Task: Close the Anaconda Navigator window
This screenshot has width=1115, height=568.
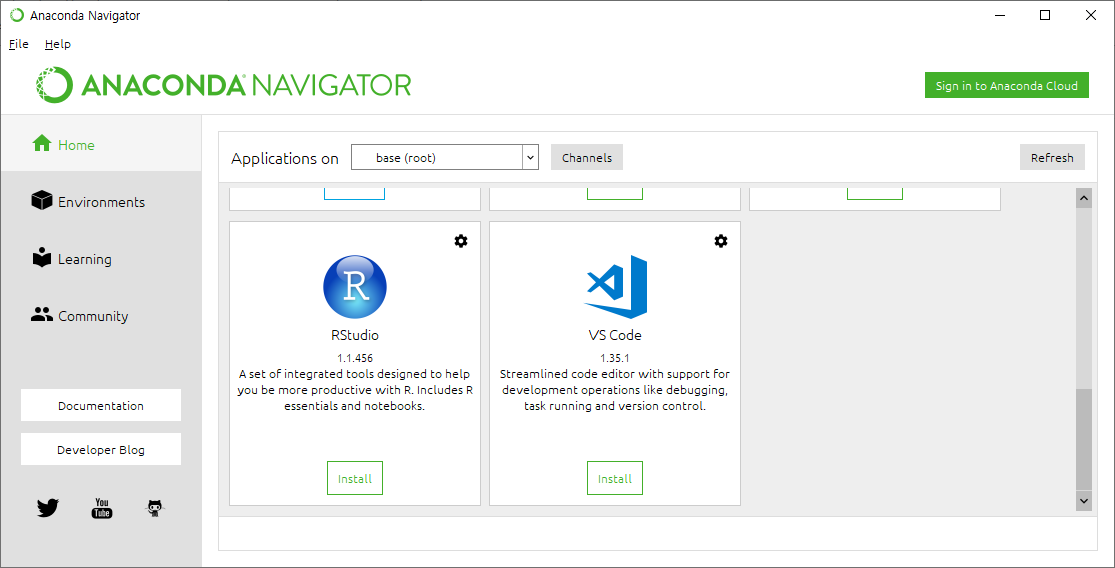Action: point(1091,15)
